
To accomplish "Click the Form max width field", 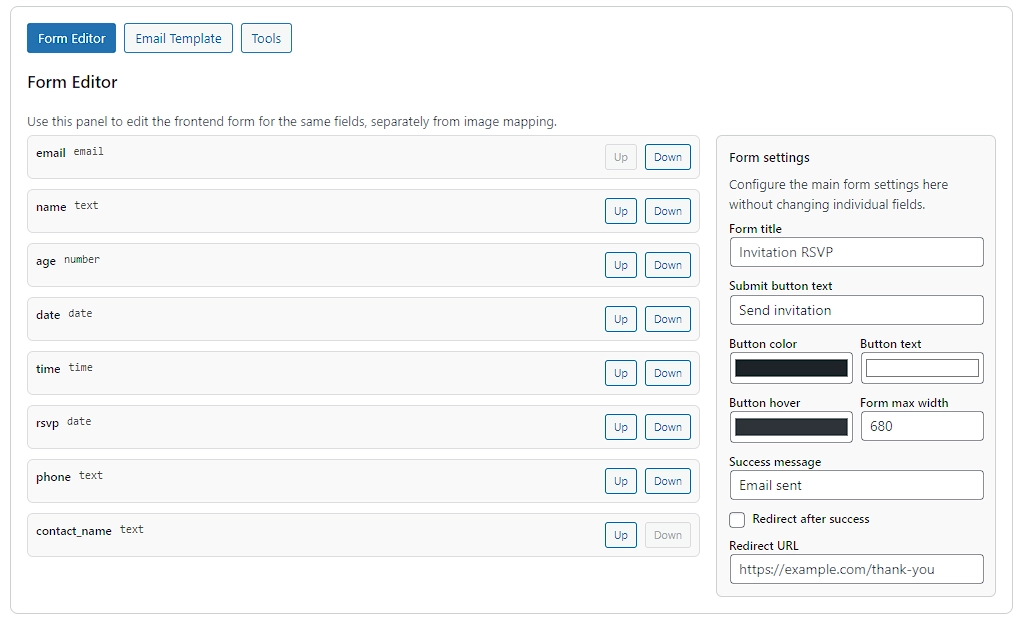I will (x=921, y=426).
